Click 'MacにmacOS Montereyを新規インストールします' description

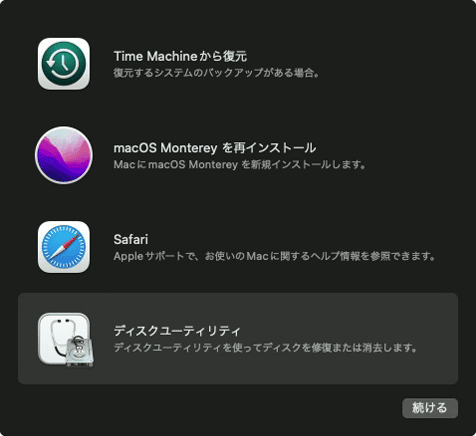coord(240,164)
